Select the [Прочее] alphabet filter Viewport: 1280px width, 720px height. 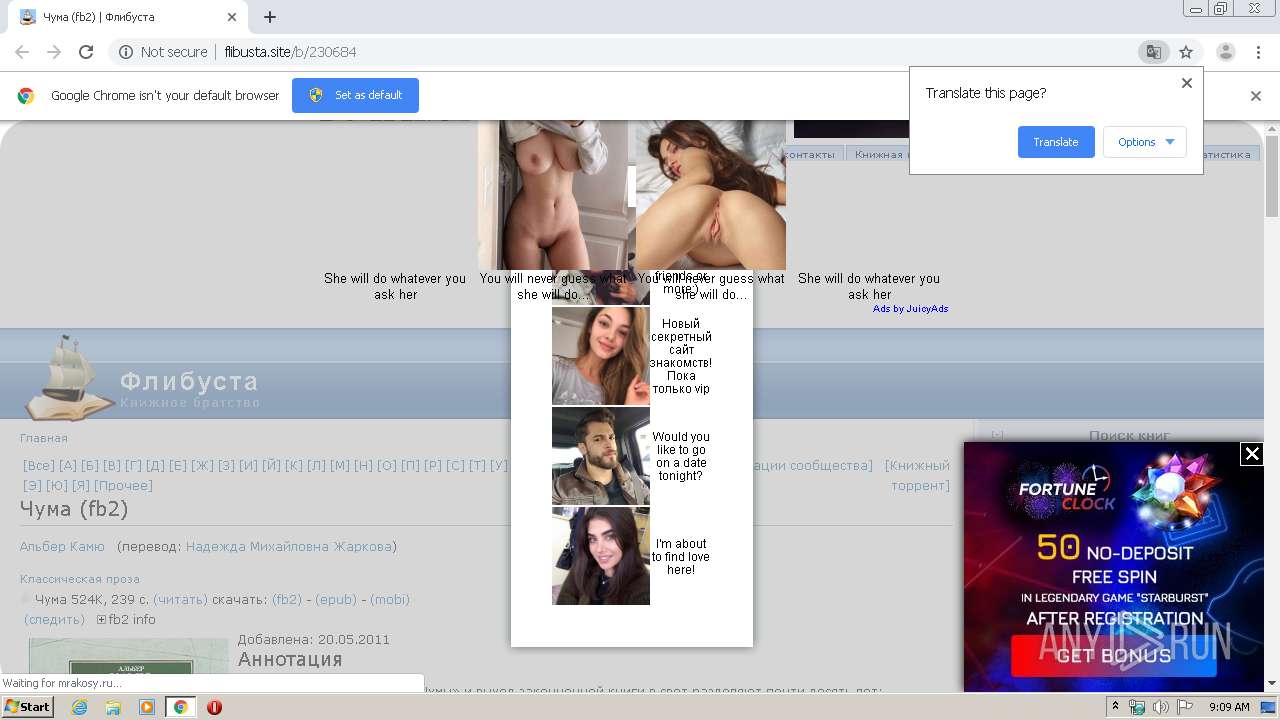coord(124,486)
